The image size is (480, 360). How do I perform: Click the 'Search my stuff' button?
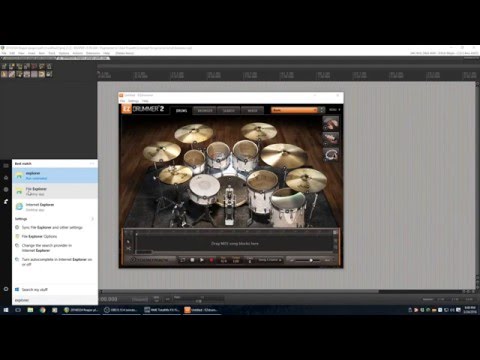point(55,290)
